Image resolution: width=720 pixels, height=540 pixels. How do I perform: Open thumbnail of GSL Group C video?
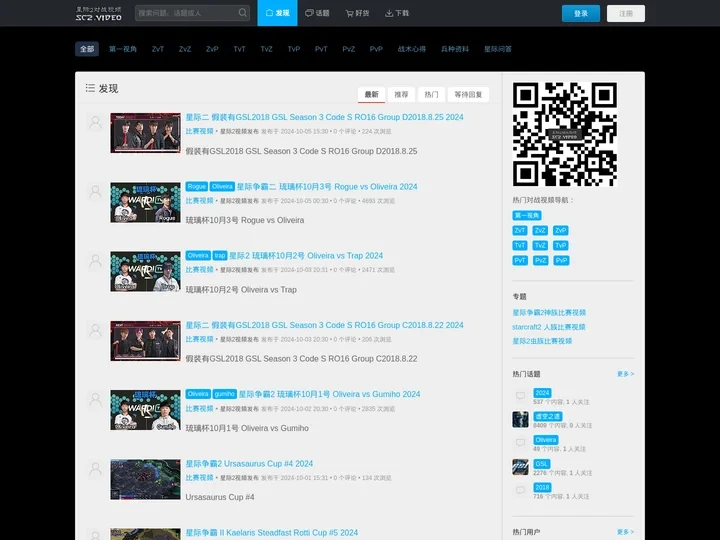[x=146, y=341]
